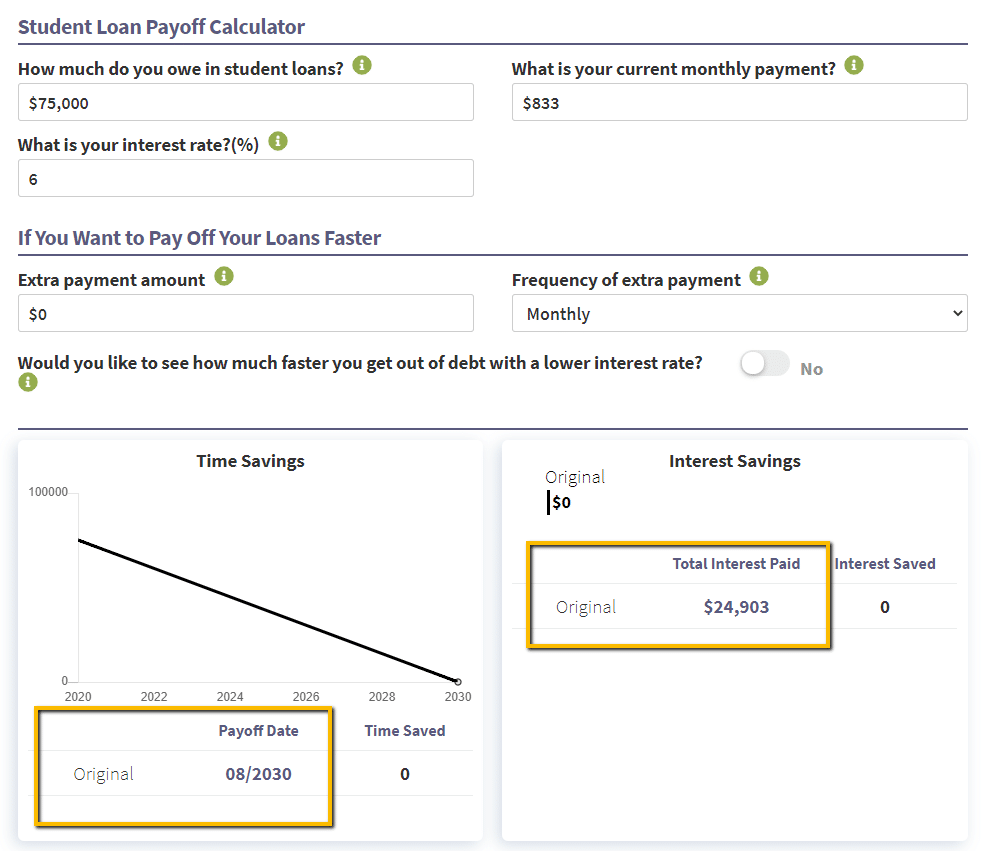
Task: Select the Extra payment amount field showing $0
Action: [x=245, y=313]
